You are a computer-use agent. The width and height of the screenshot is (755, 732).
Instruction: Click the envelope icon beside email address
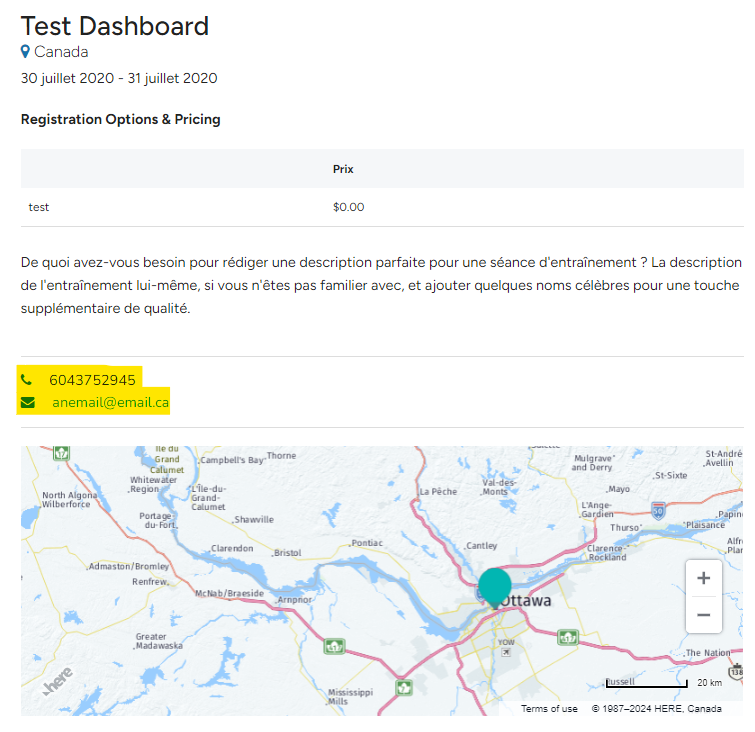pos(28,403)
